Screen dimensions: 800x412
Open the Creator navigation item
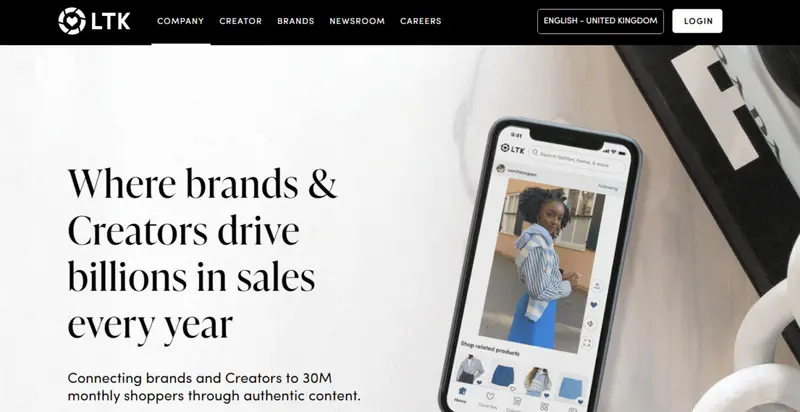240,21
